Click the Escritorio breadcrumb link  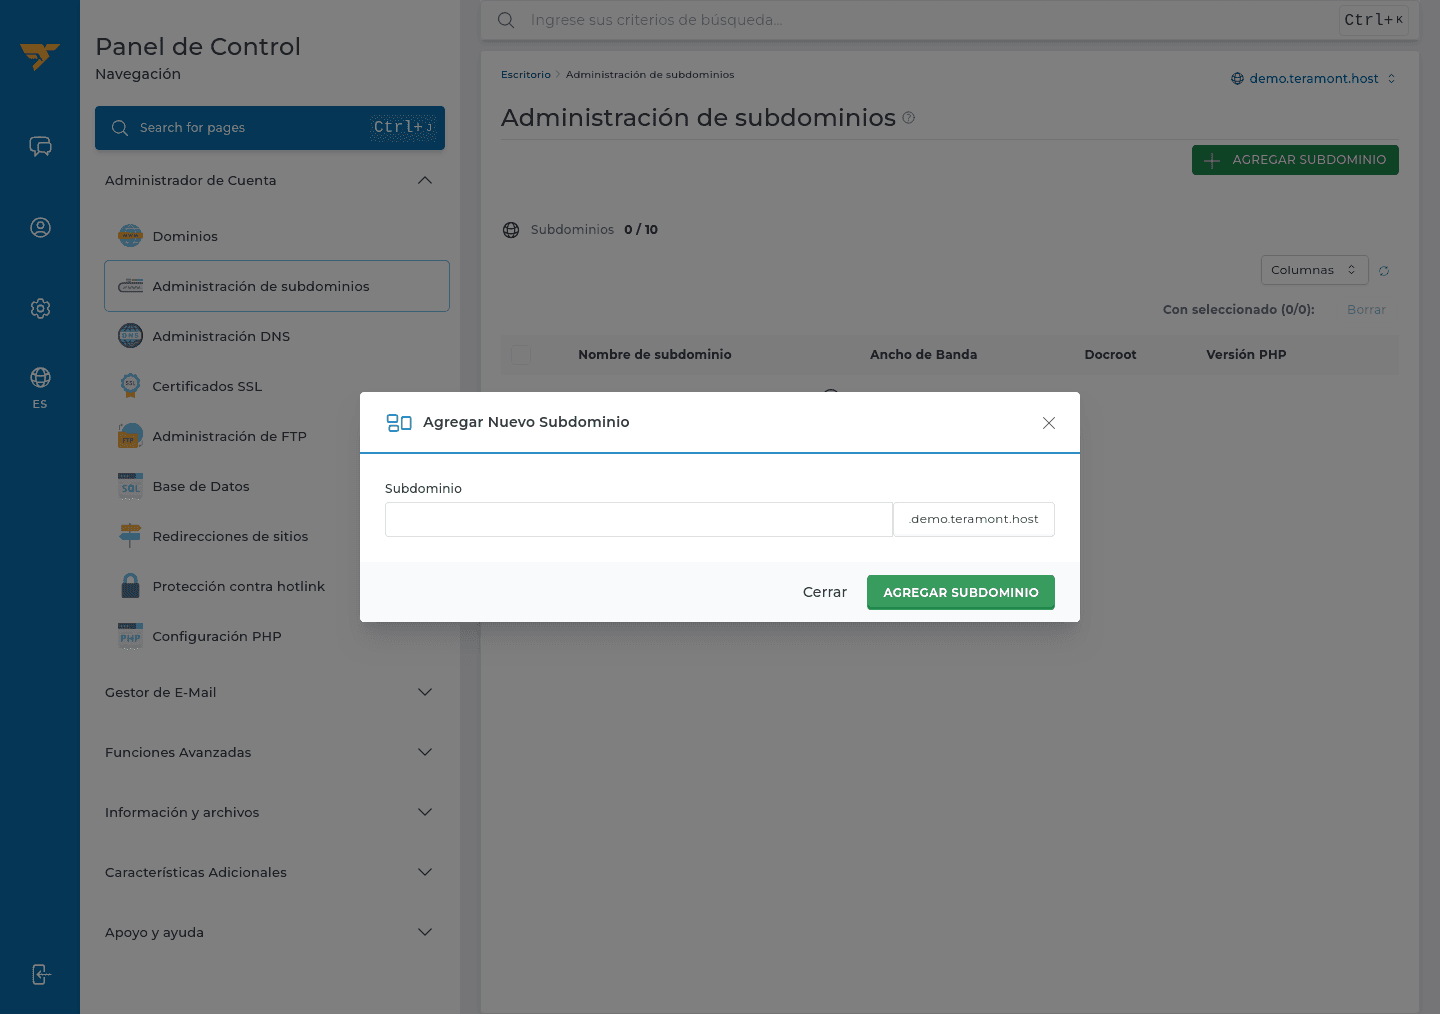pyautogui.click(x=525, y=75)
